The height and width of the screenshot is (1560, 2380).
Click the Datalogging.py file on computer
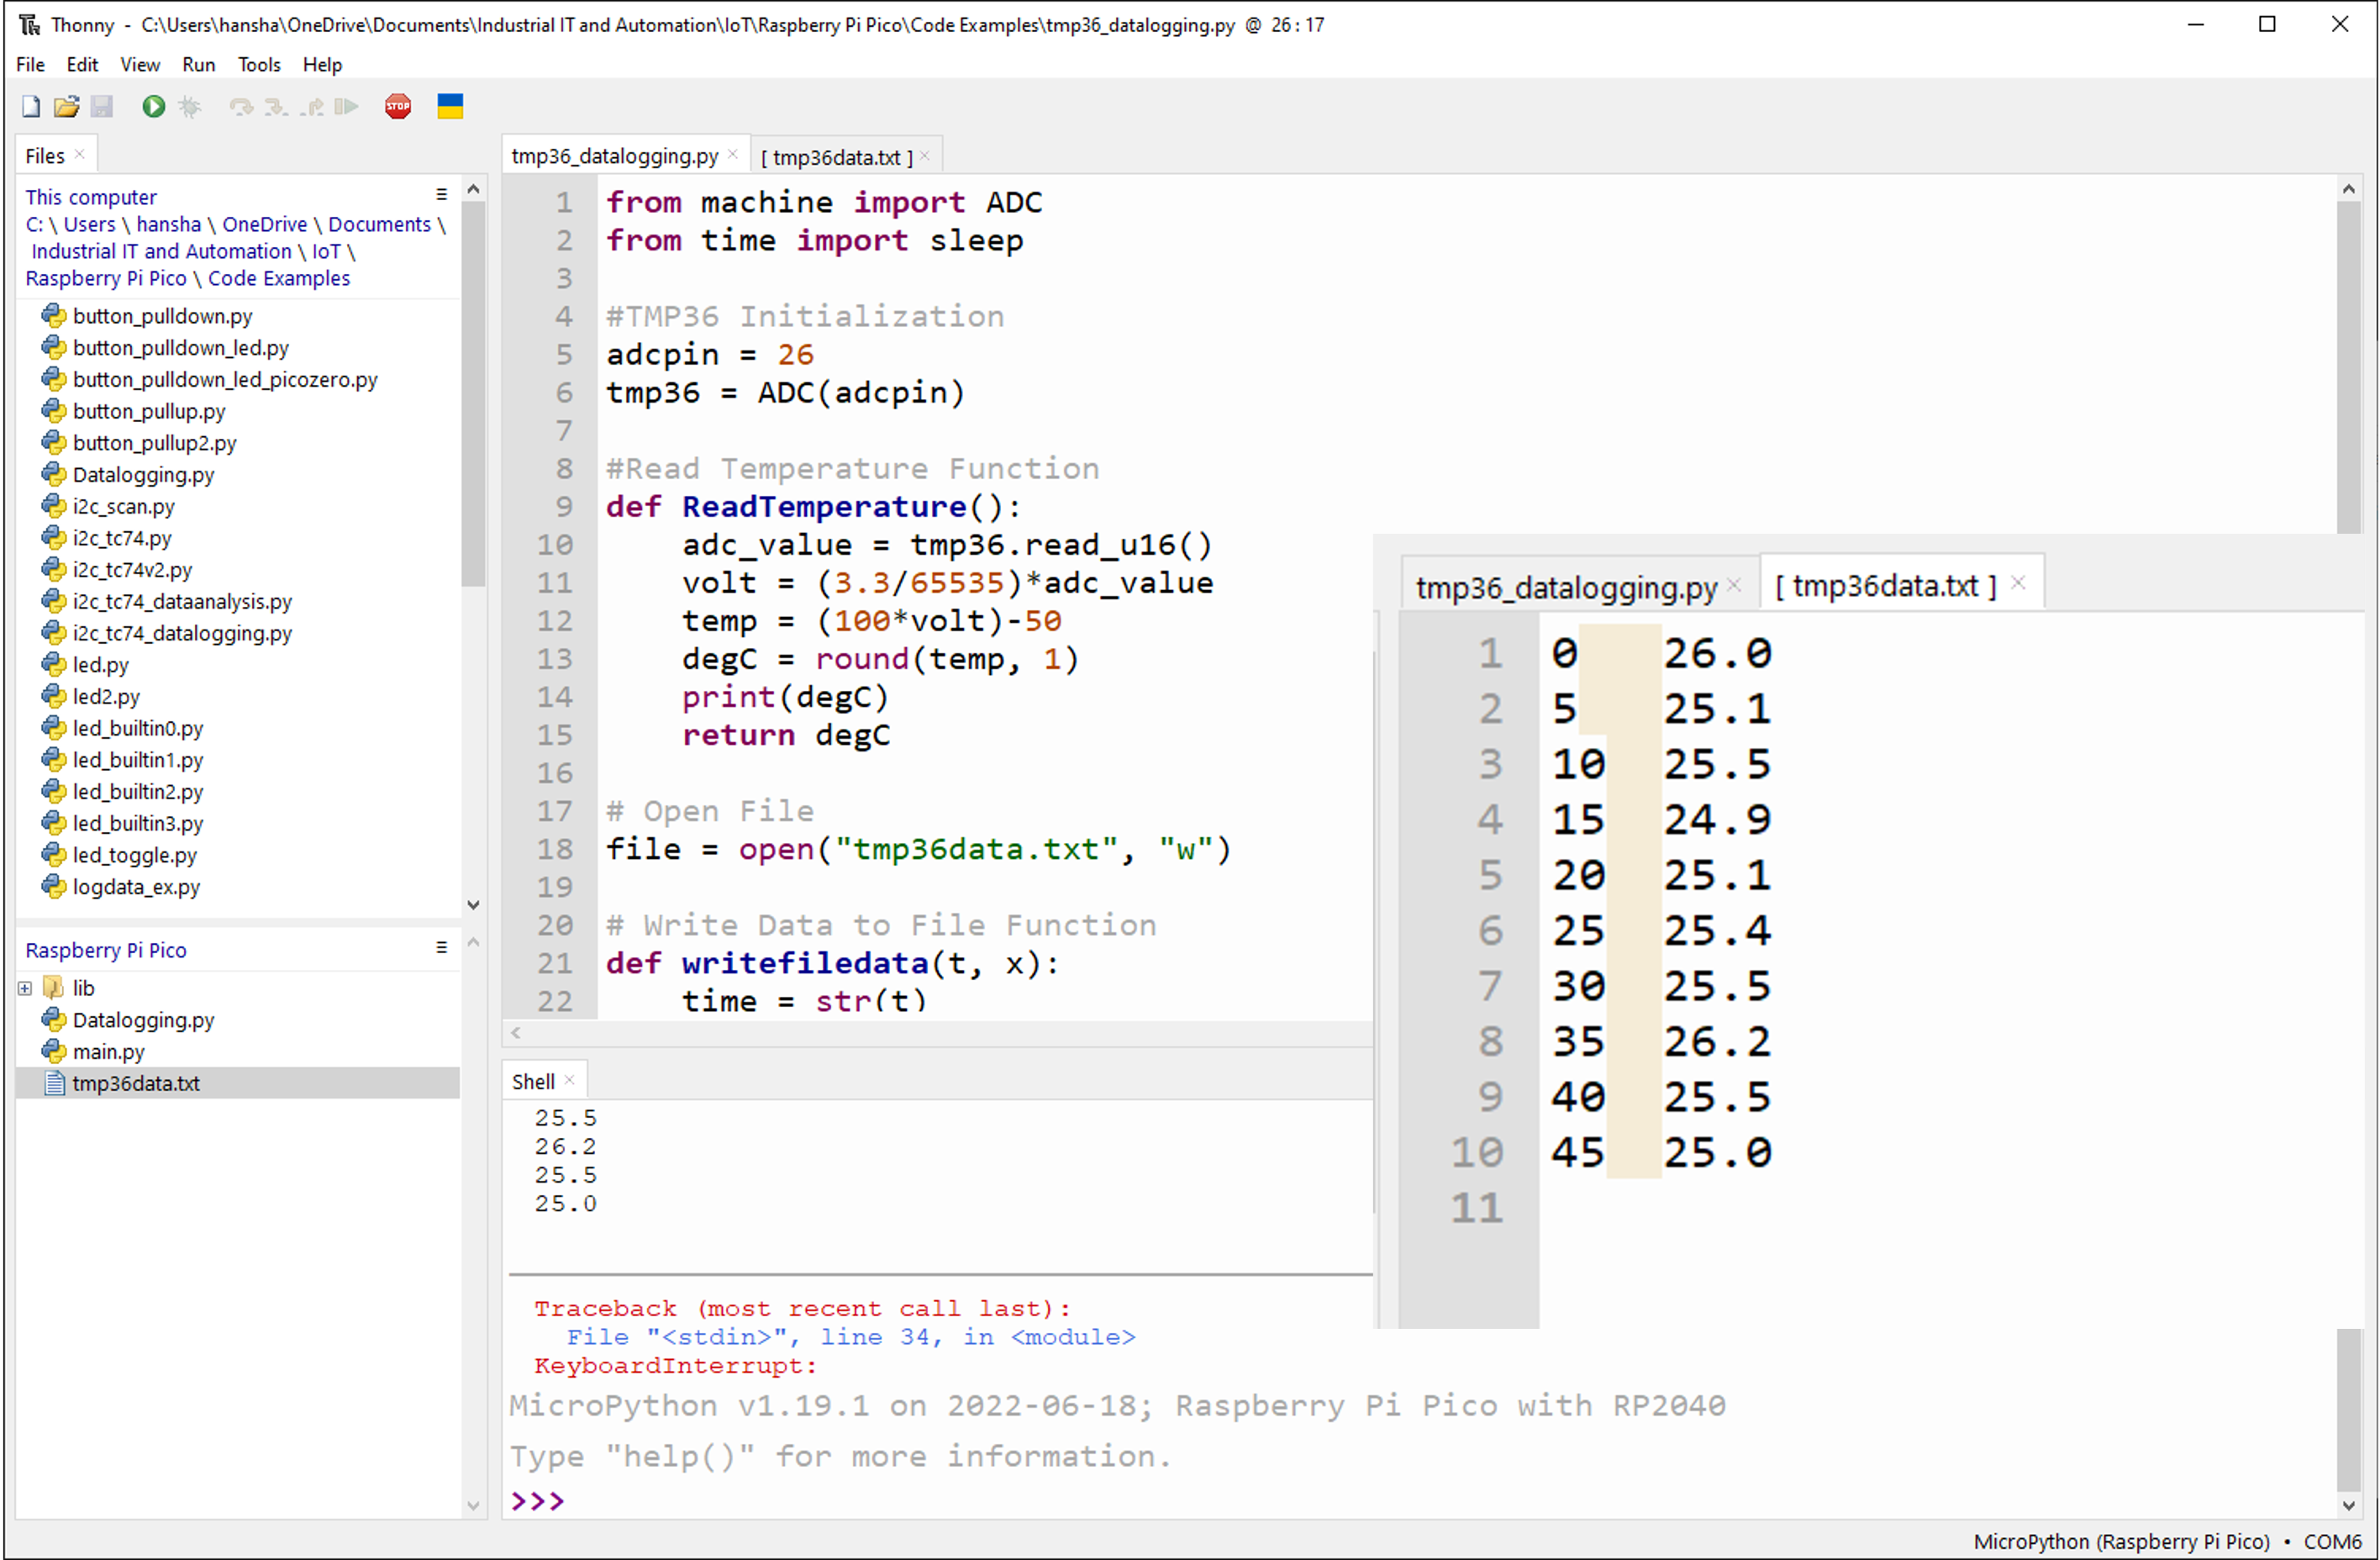click(143, 475)
